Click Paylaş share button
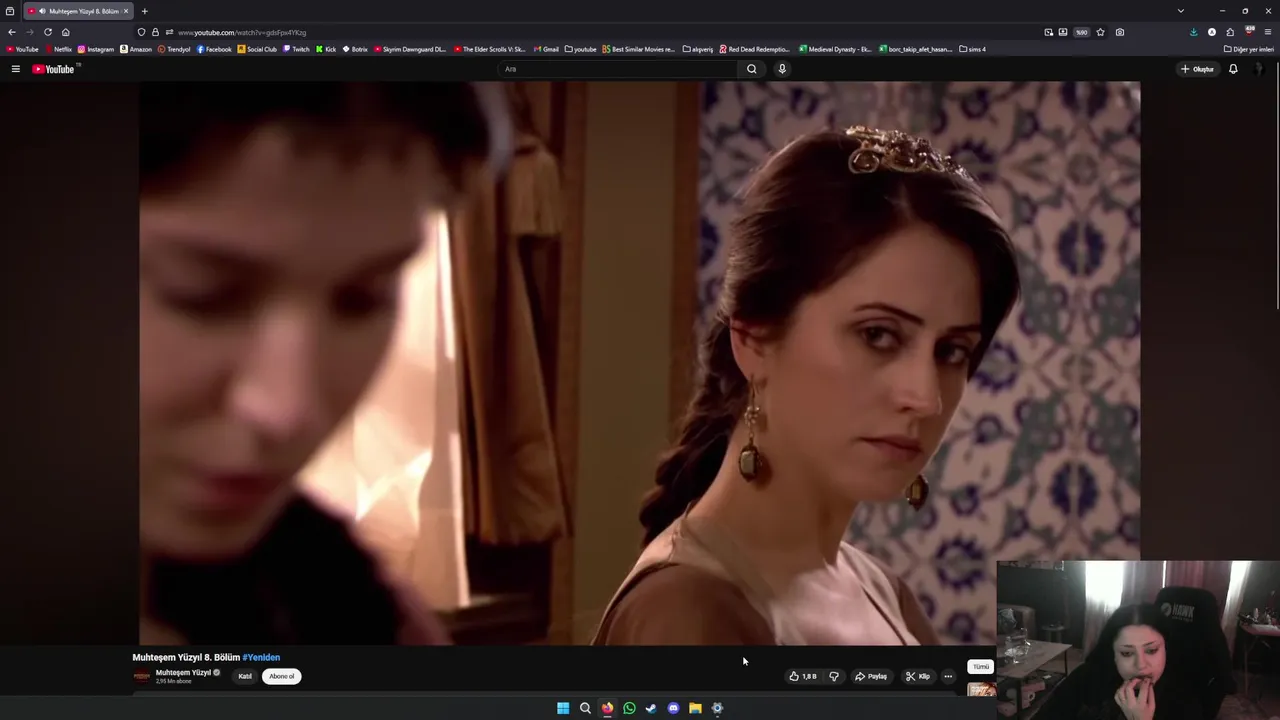 coord(871,676)
